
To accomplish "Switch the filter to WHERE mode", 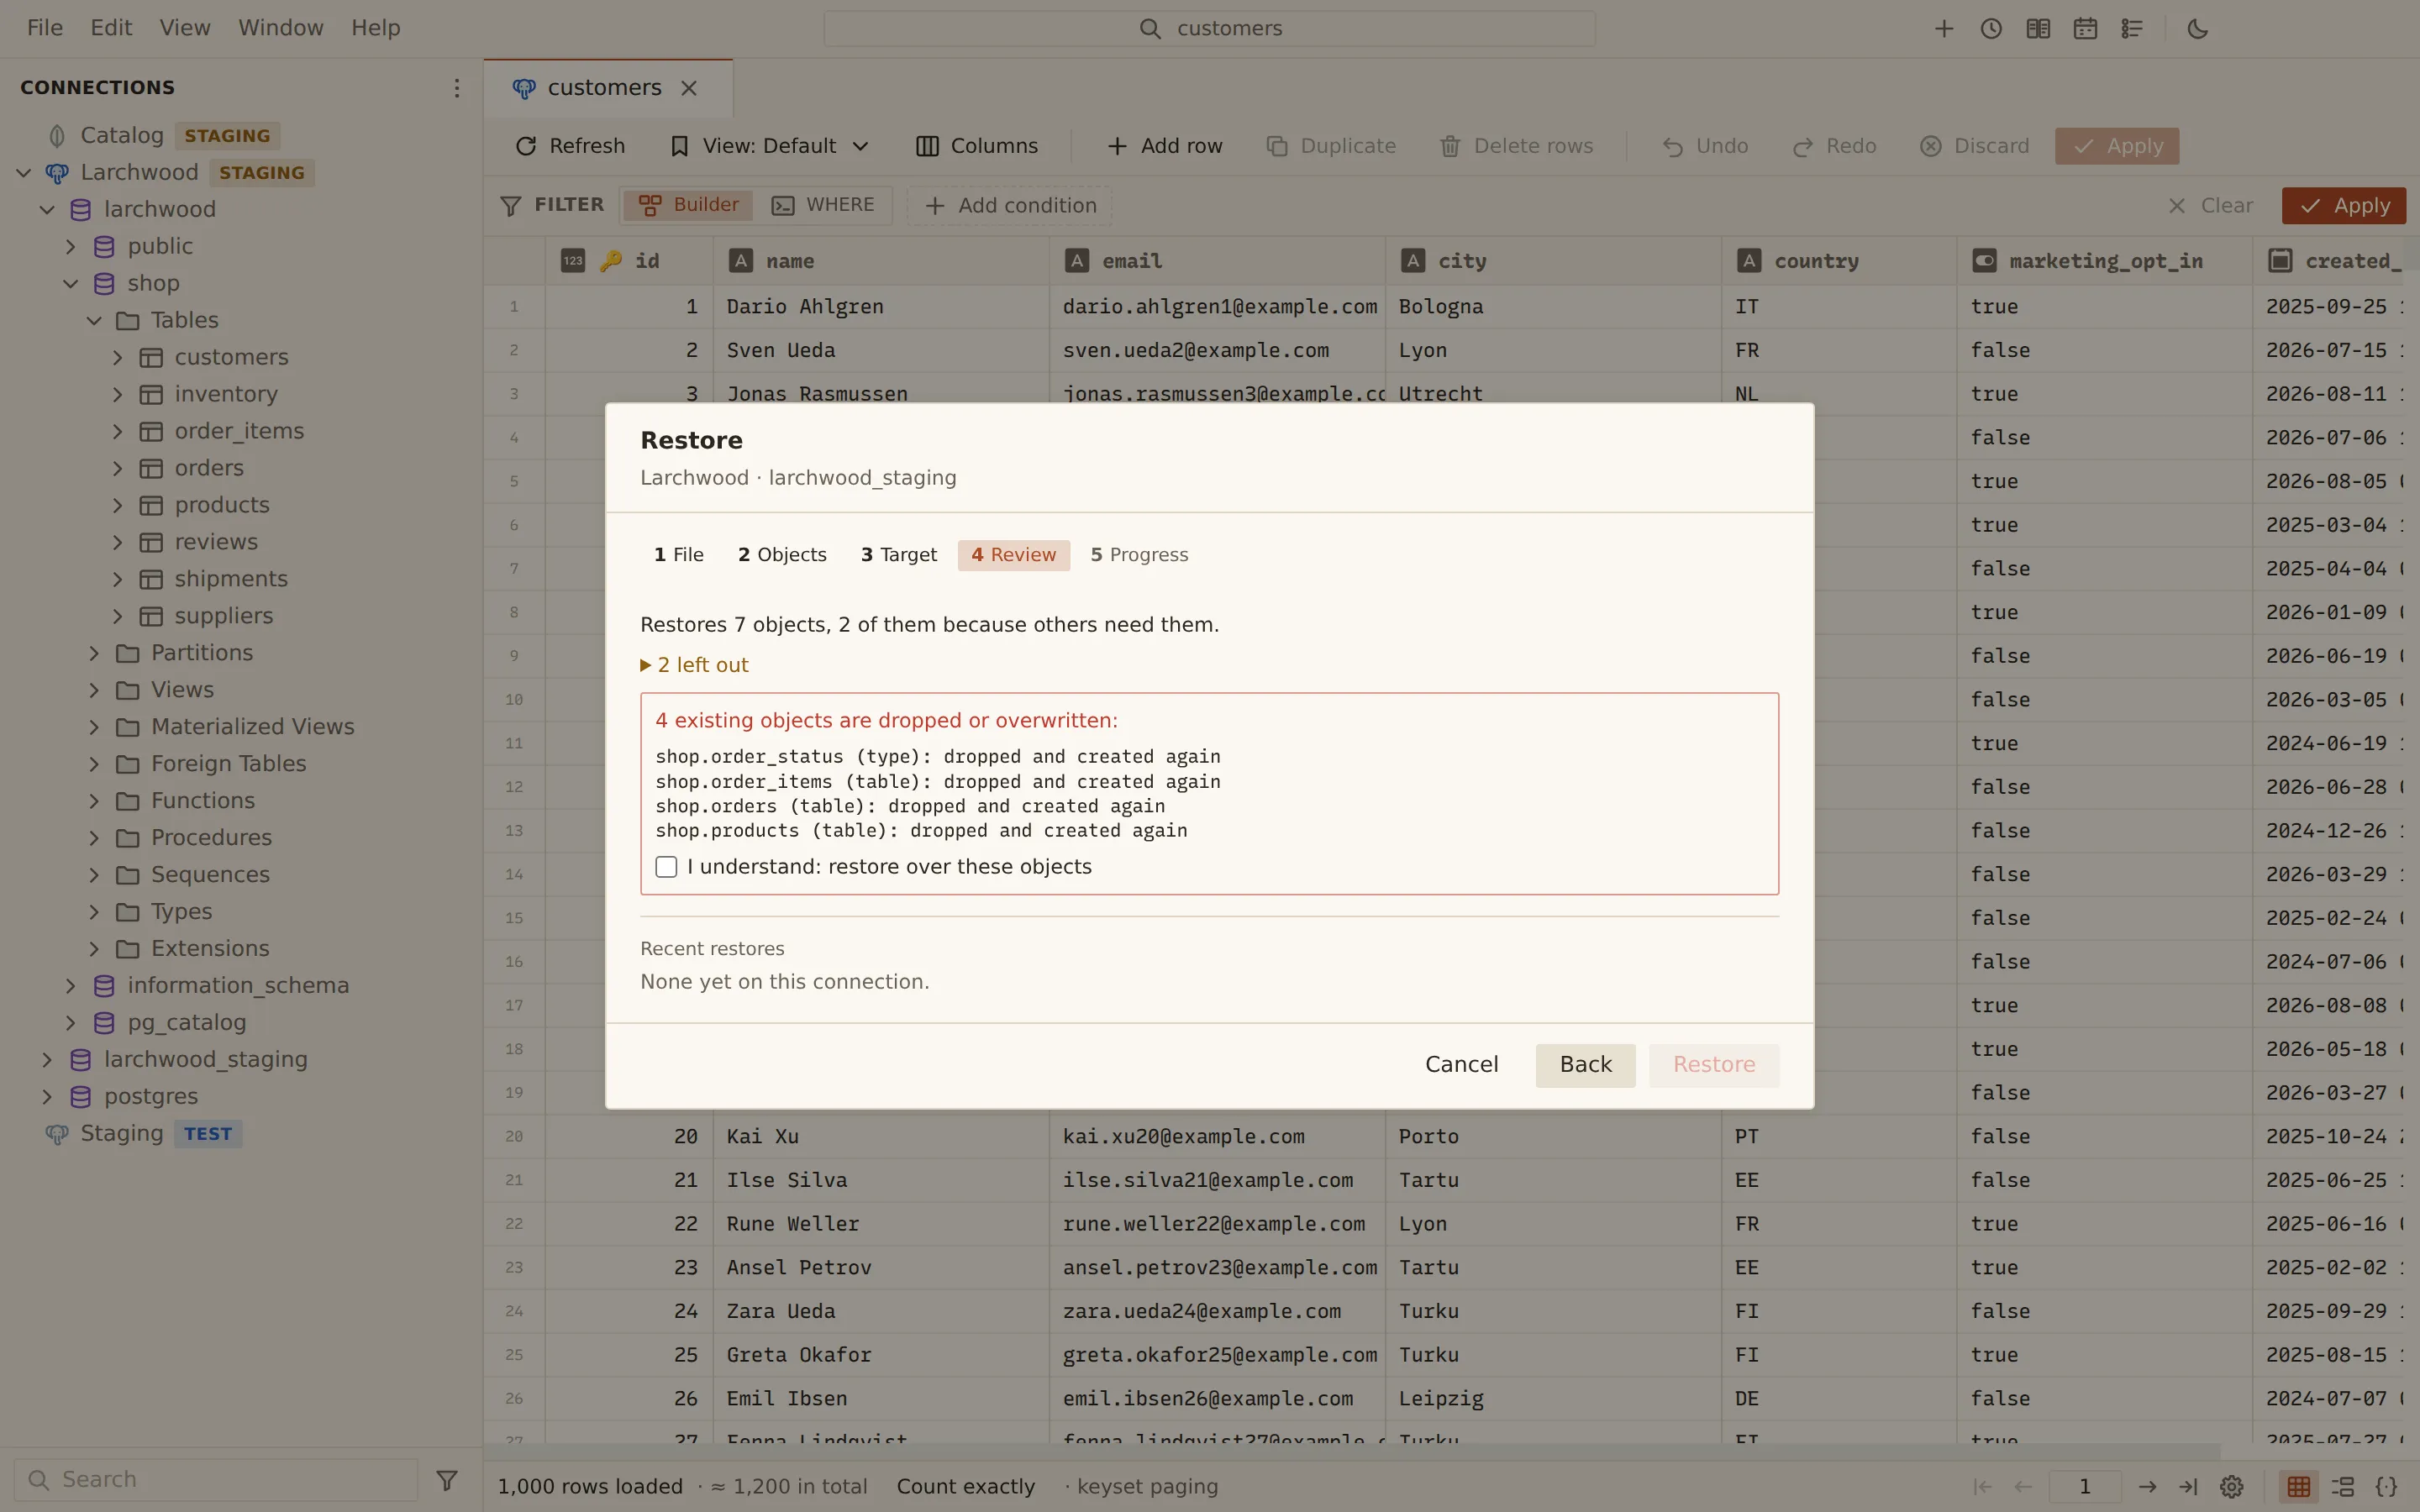I will [x=823, y=205].
